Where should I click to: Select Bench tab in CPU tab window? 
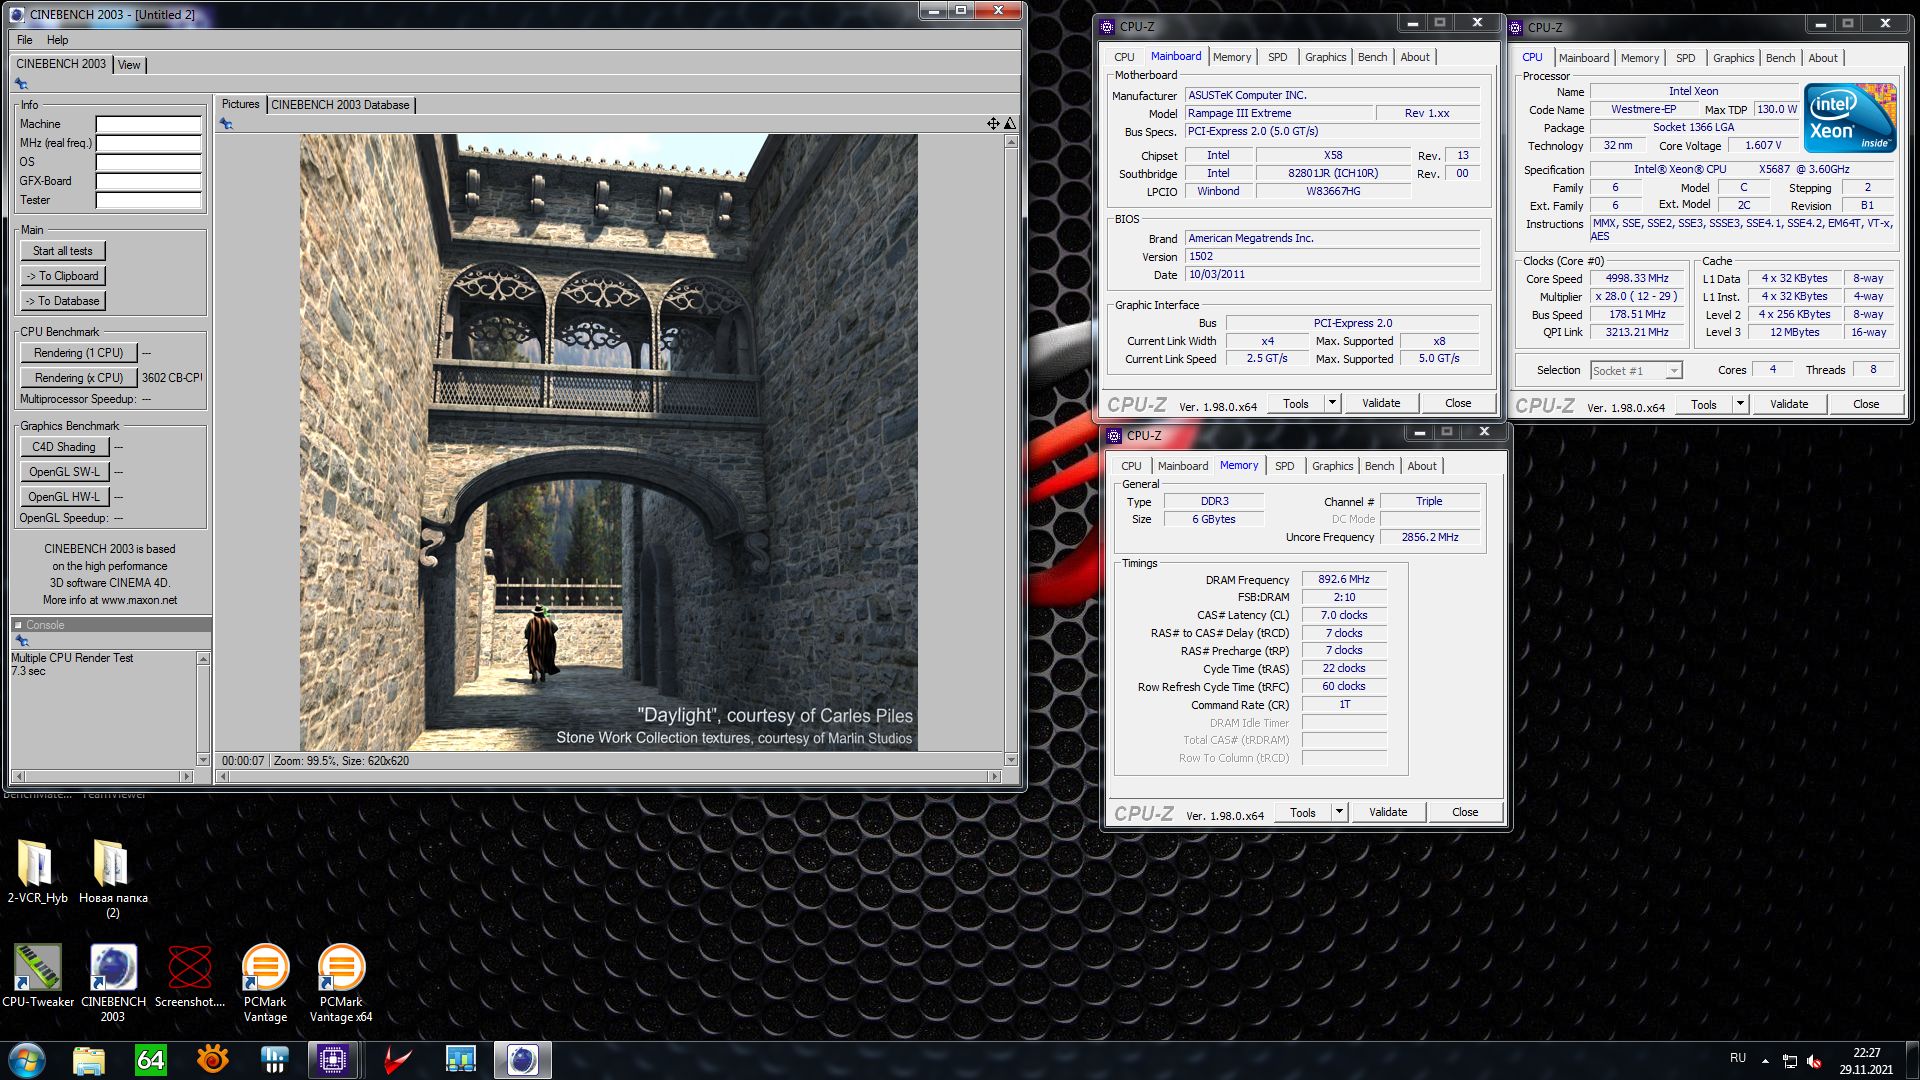[x=1780, y=58]
